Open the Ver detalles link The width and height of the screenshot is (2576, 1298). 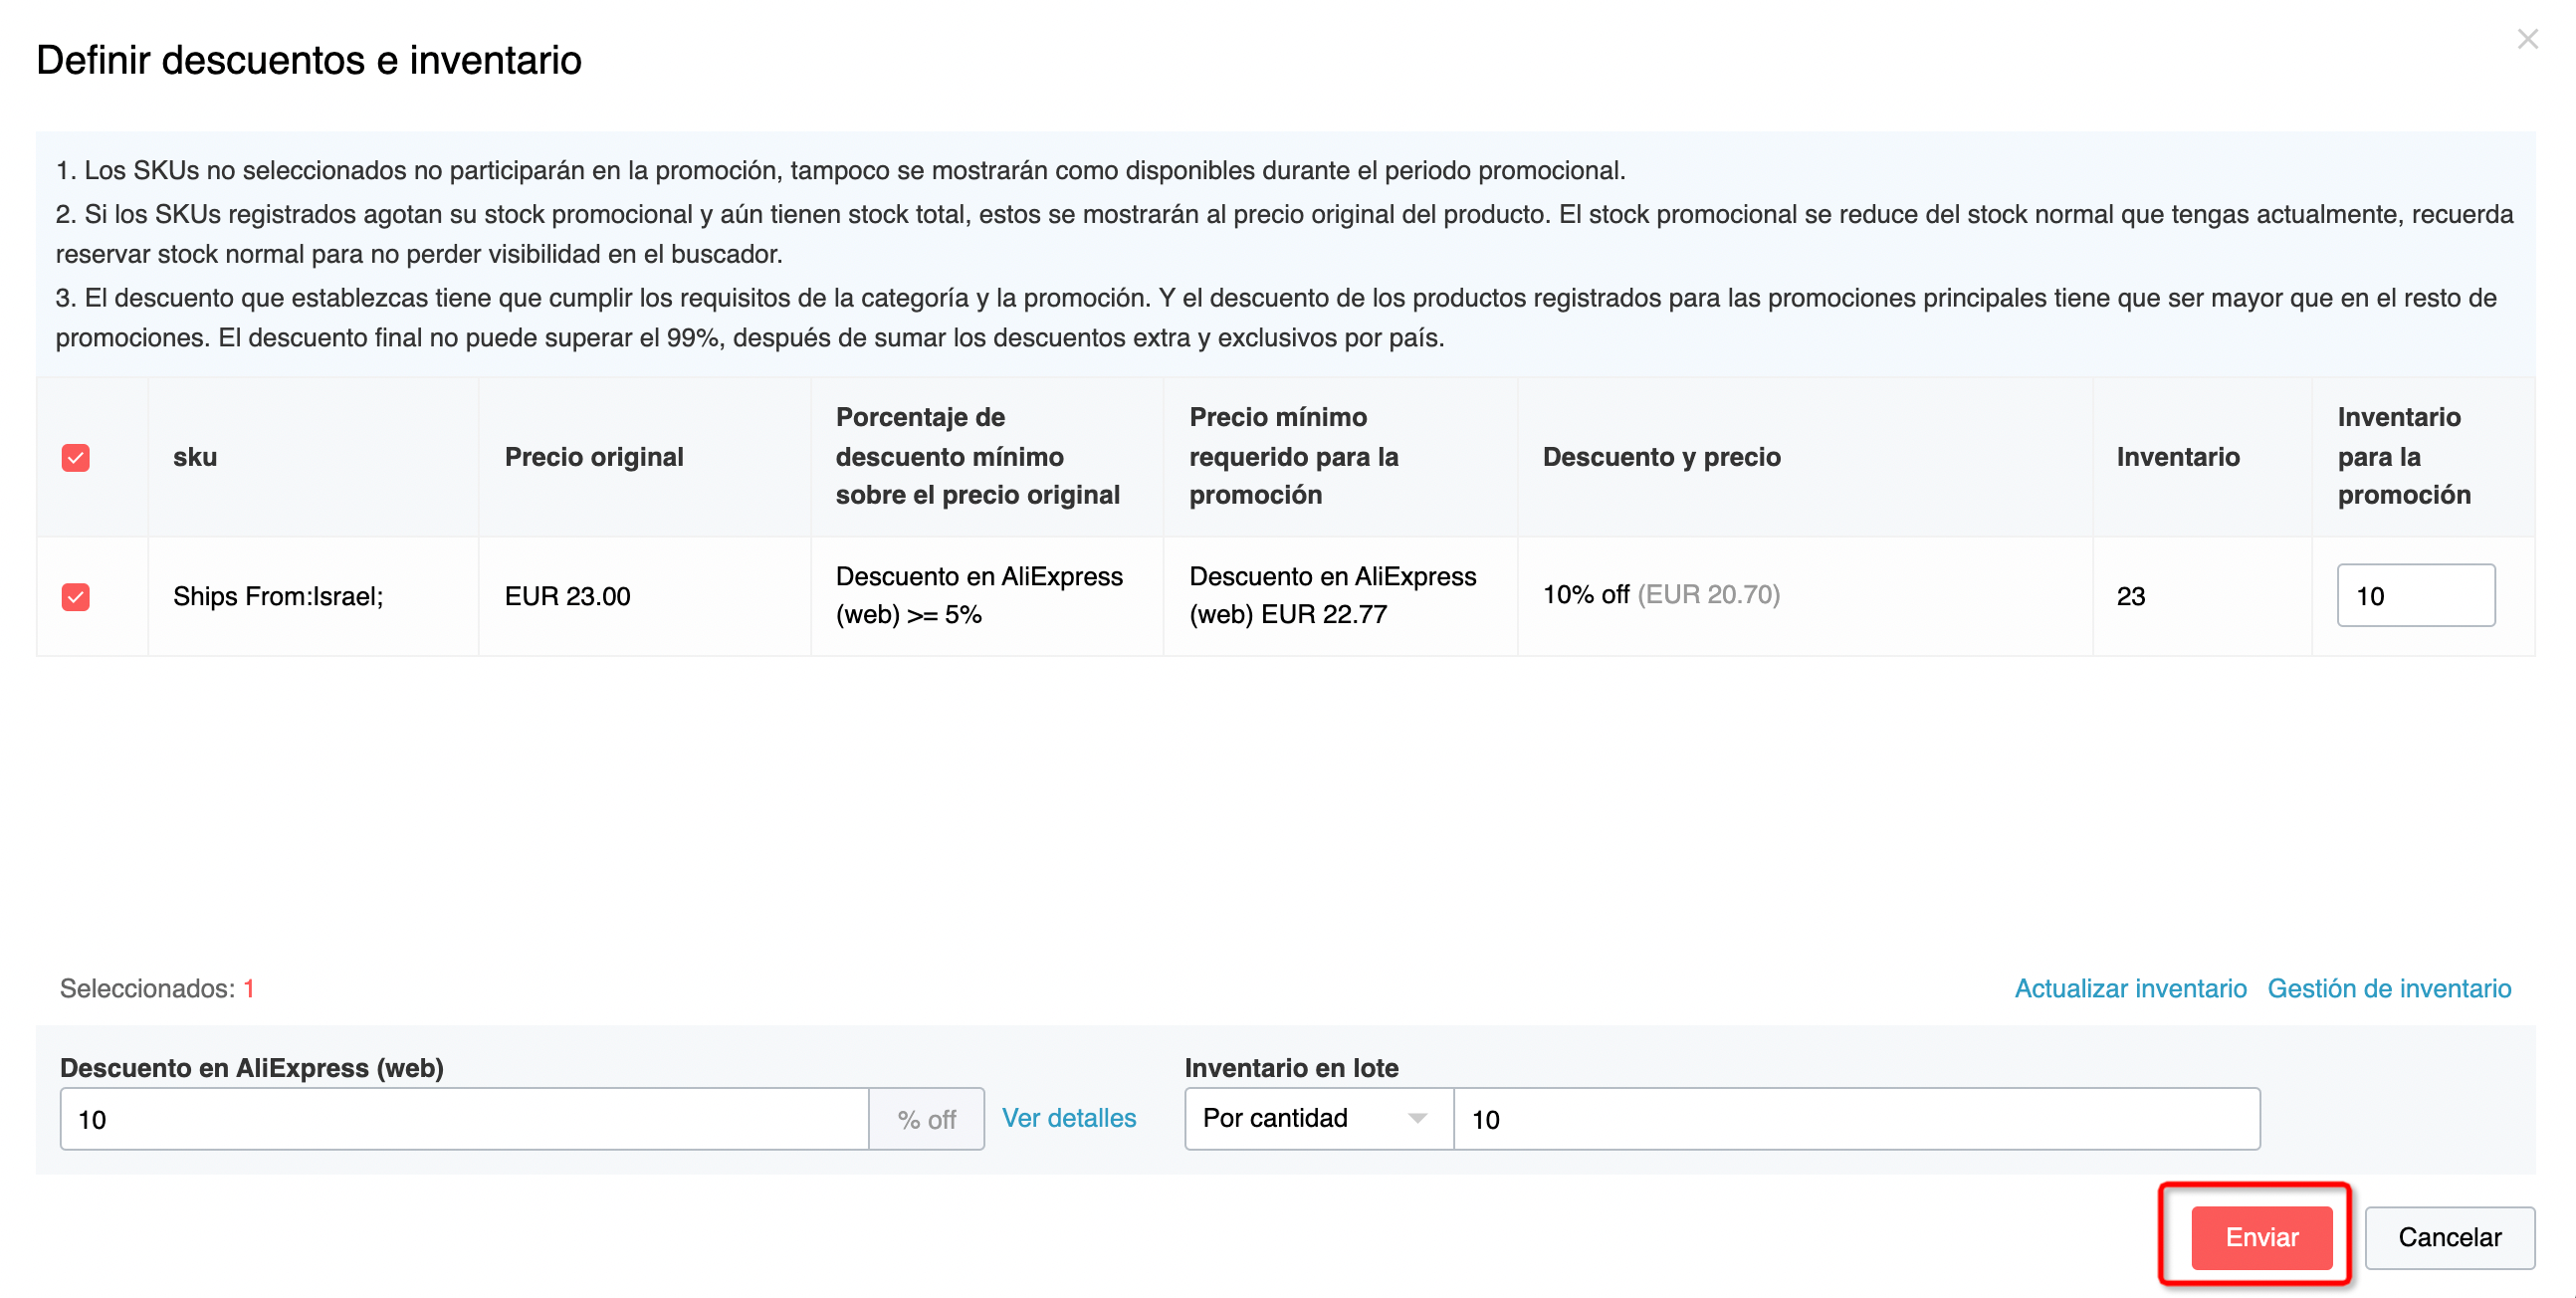point(1068,1118)
